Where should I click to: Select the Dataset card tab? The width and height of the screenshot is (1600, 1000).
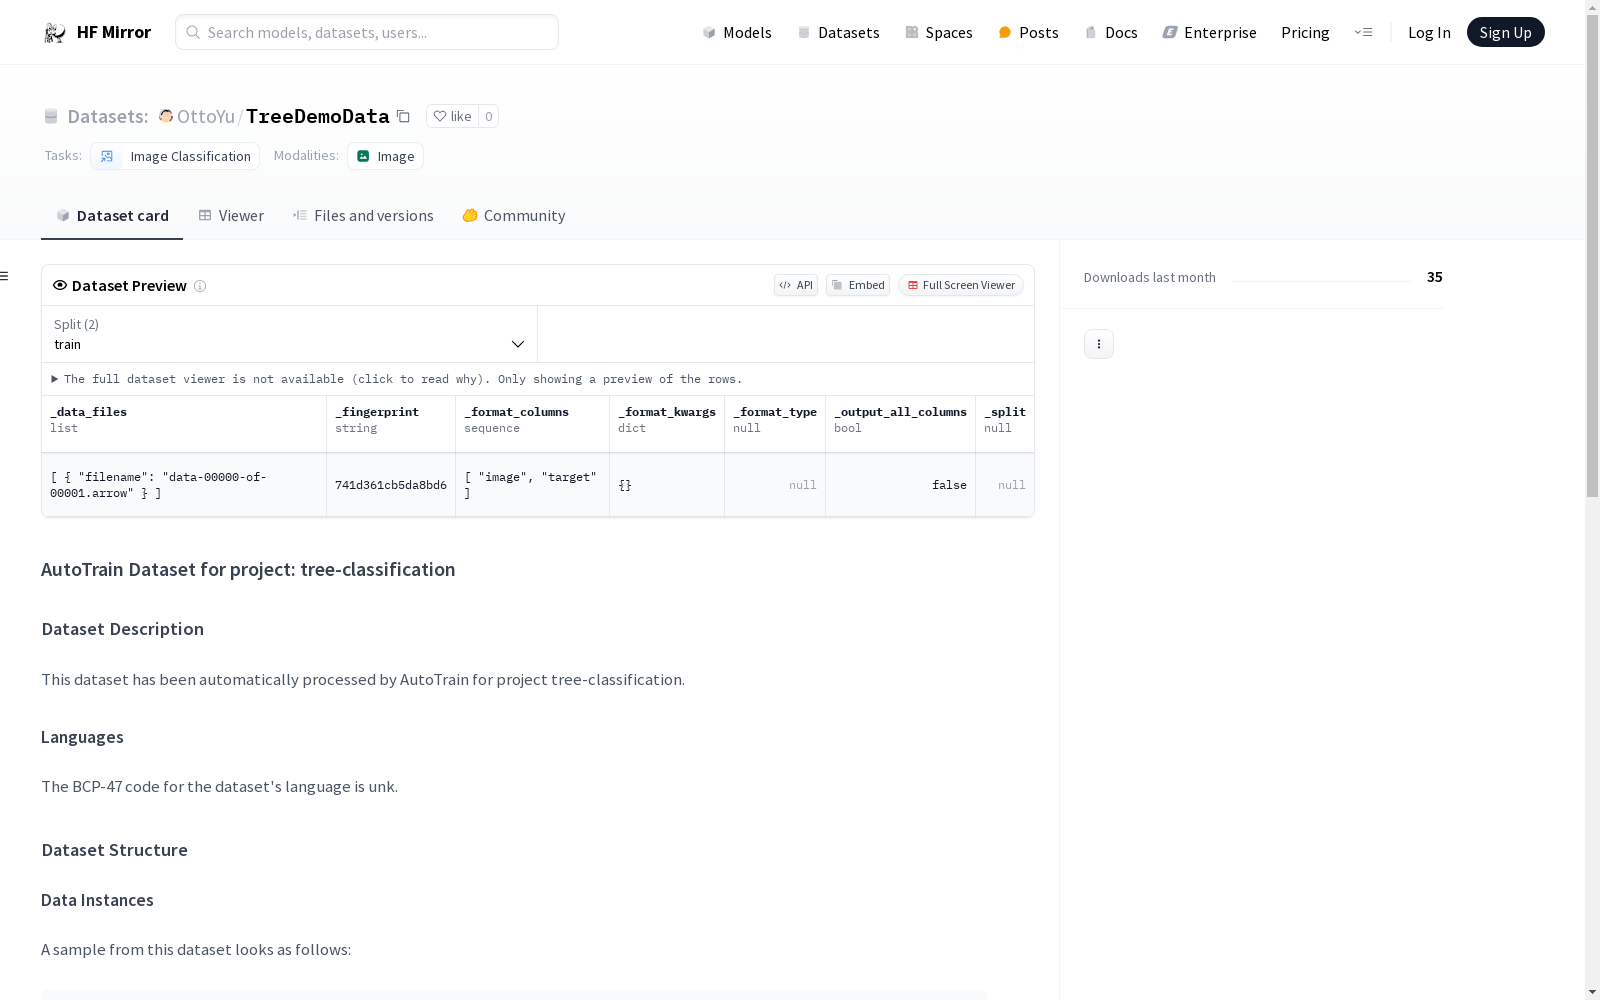click(112, 216)
